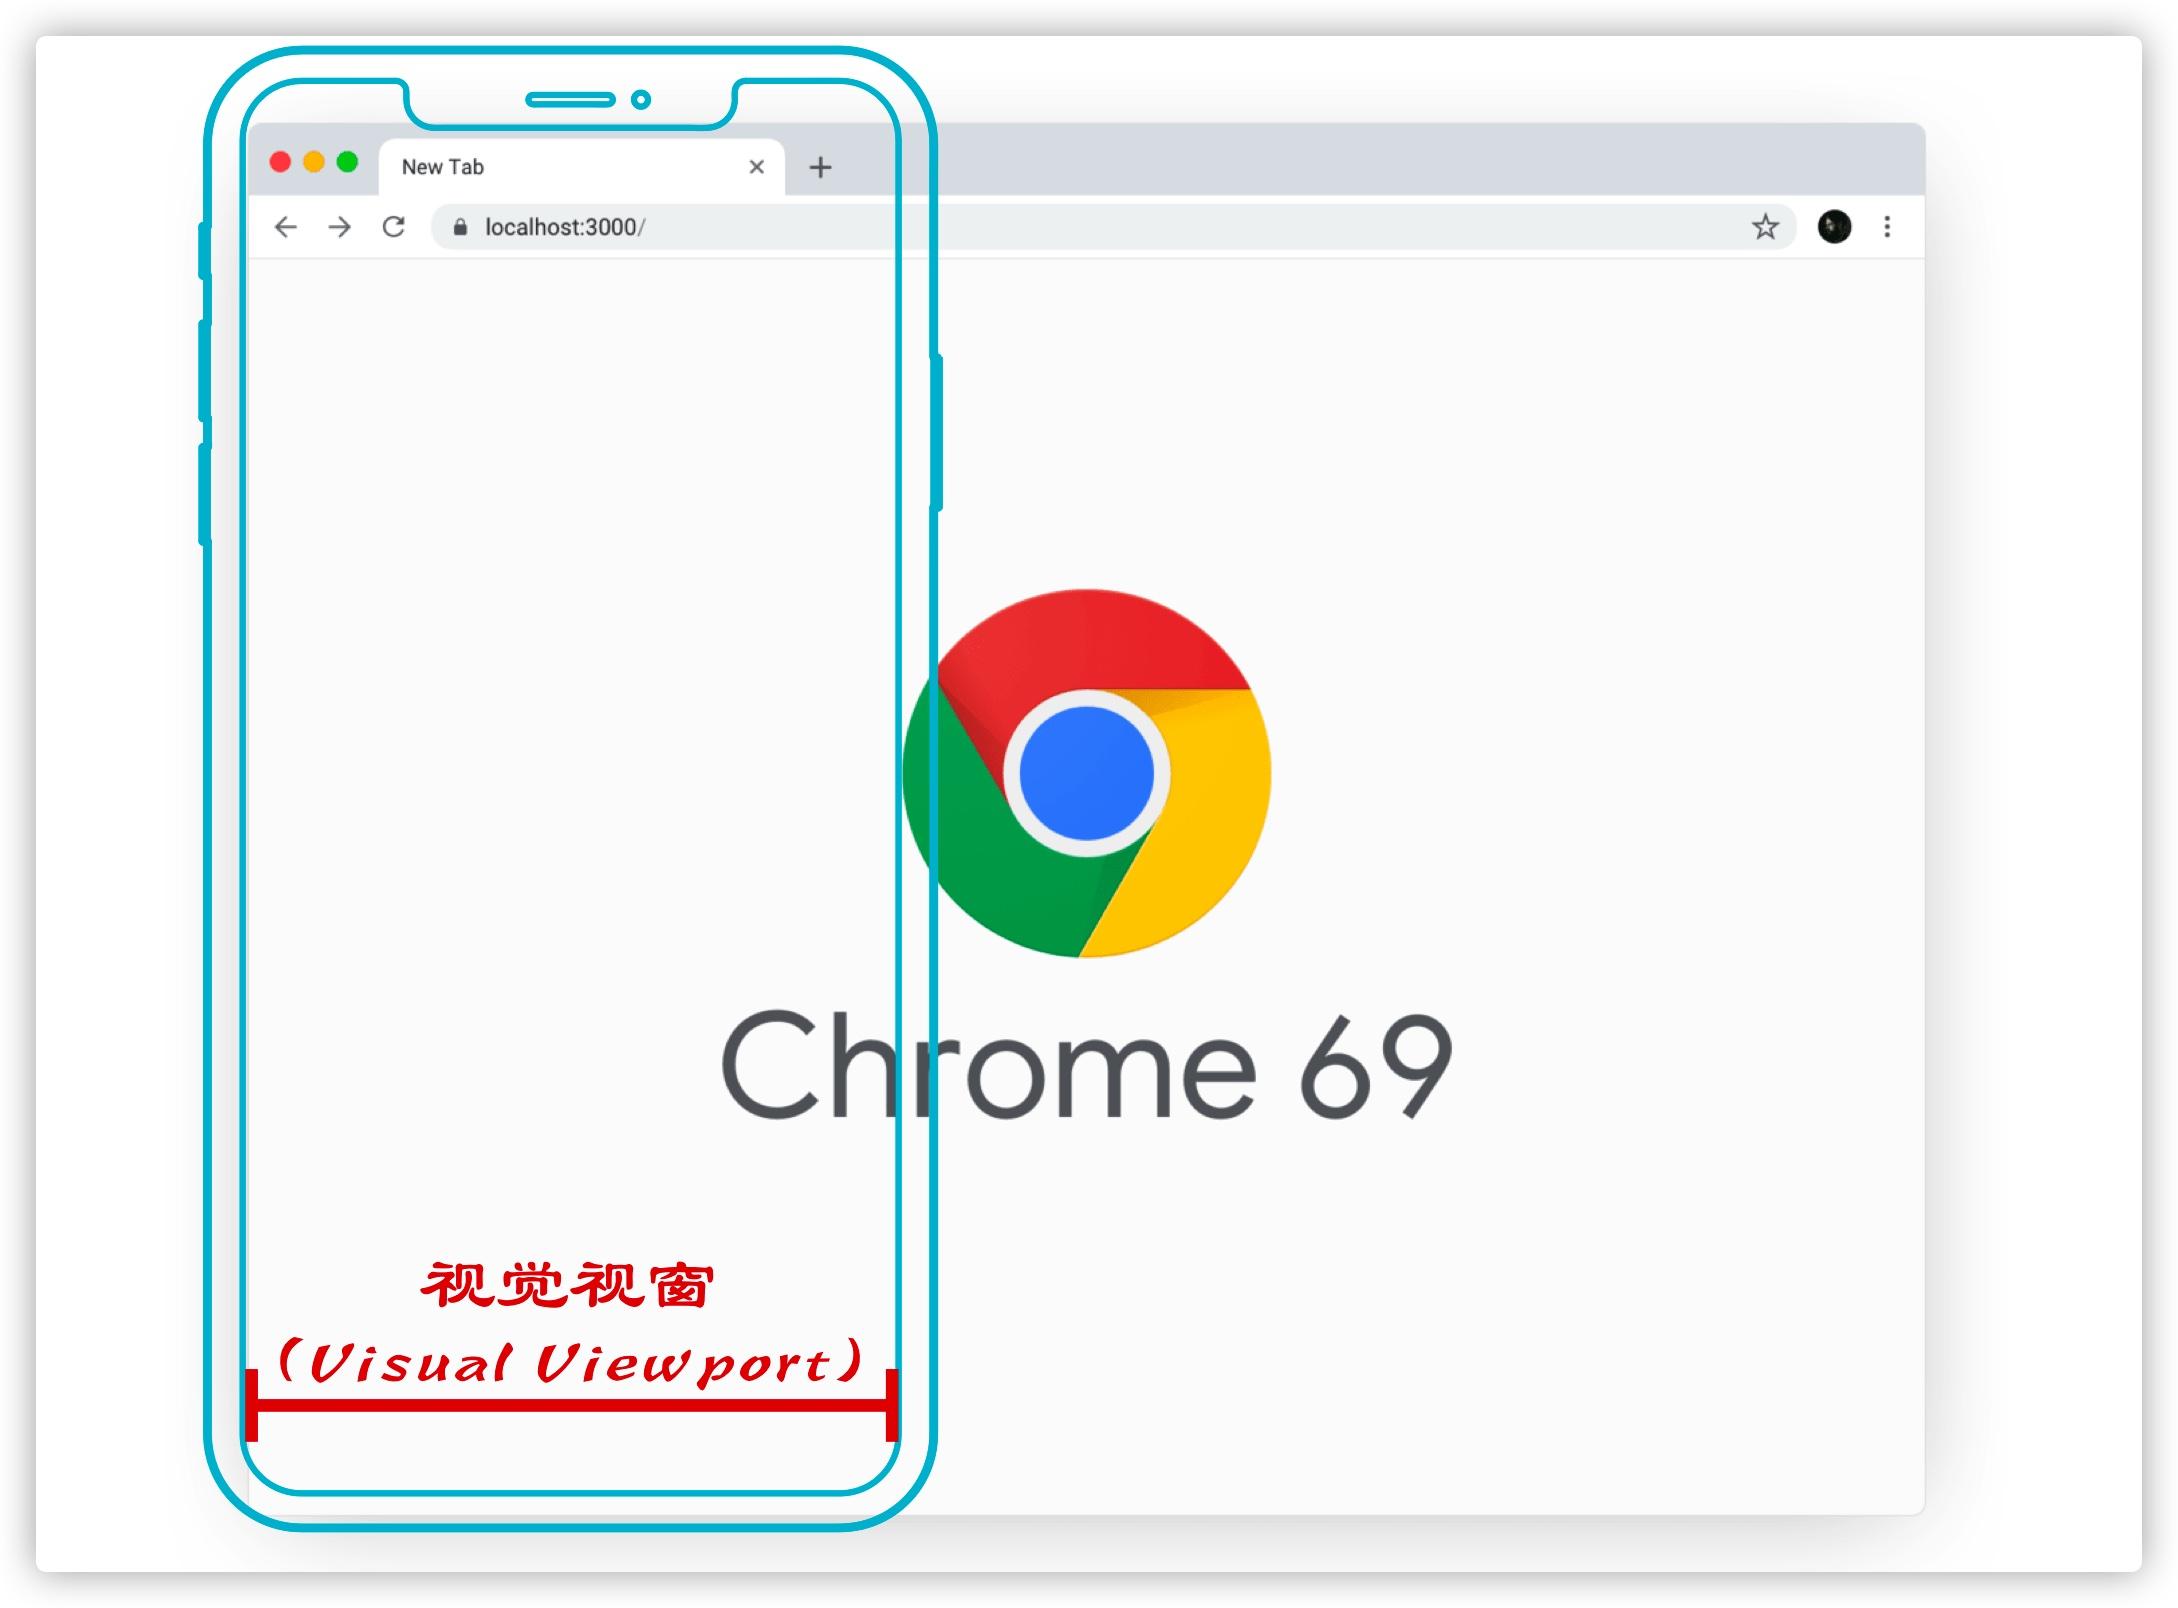This screenshot has width=2178, height=1608.
Task: Click the forward navigation arrow
Action: [340, 227]
